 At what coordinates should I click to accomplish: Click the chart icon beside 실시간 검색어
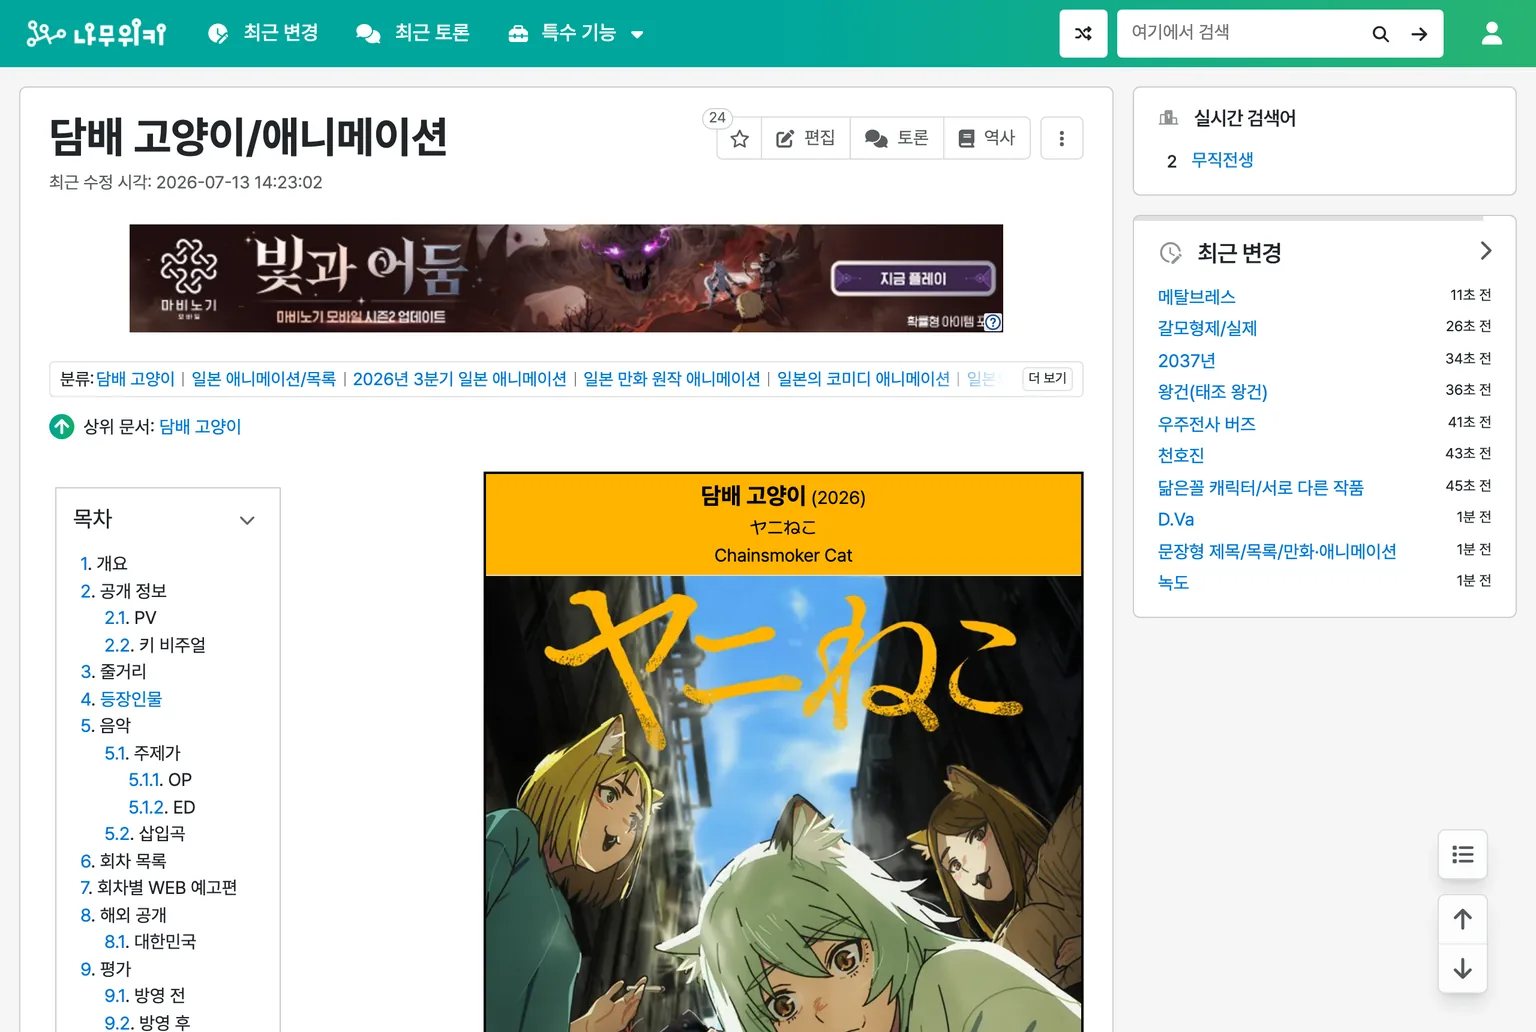pos(1168,118)
